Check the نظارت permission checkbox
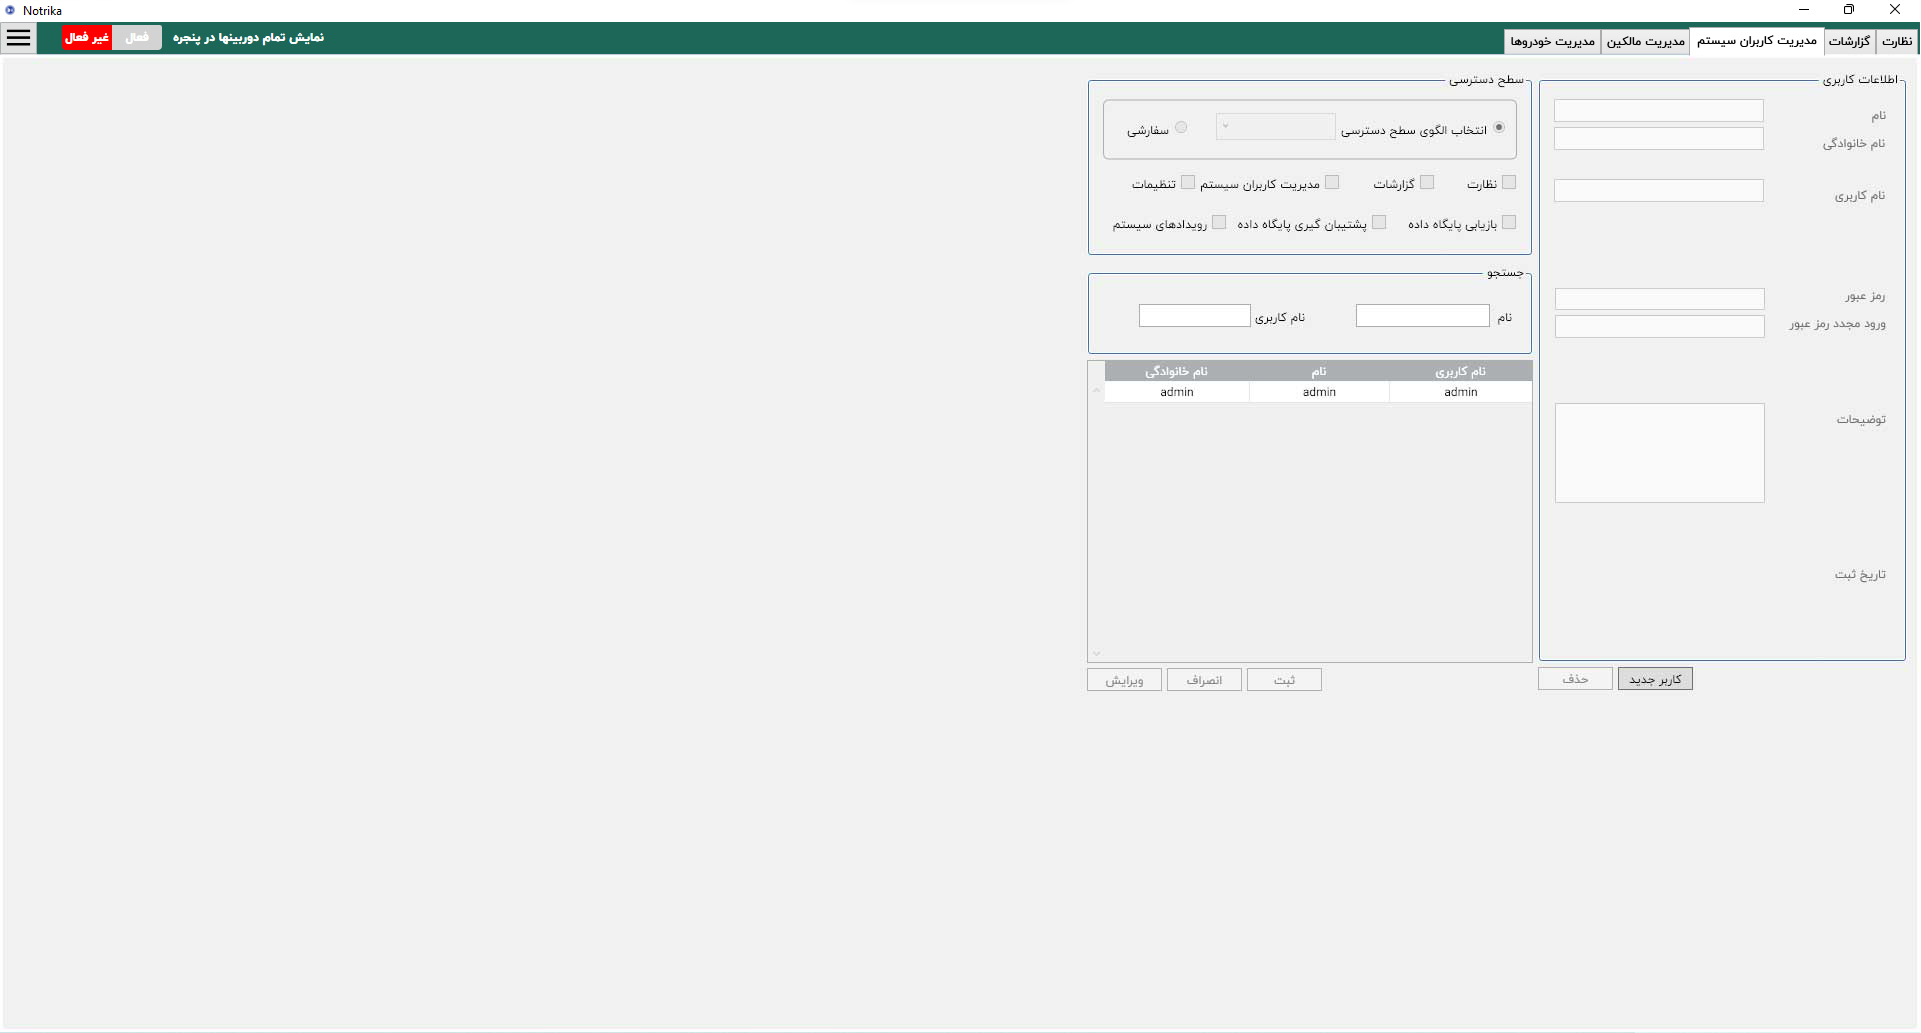Image resolution: width=1921 pixels, height=1033 pixels. click(x=1509, y=183)
